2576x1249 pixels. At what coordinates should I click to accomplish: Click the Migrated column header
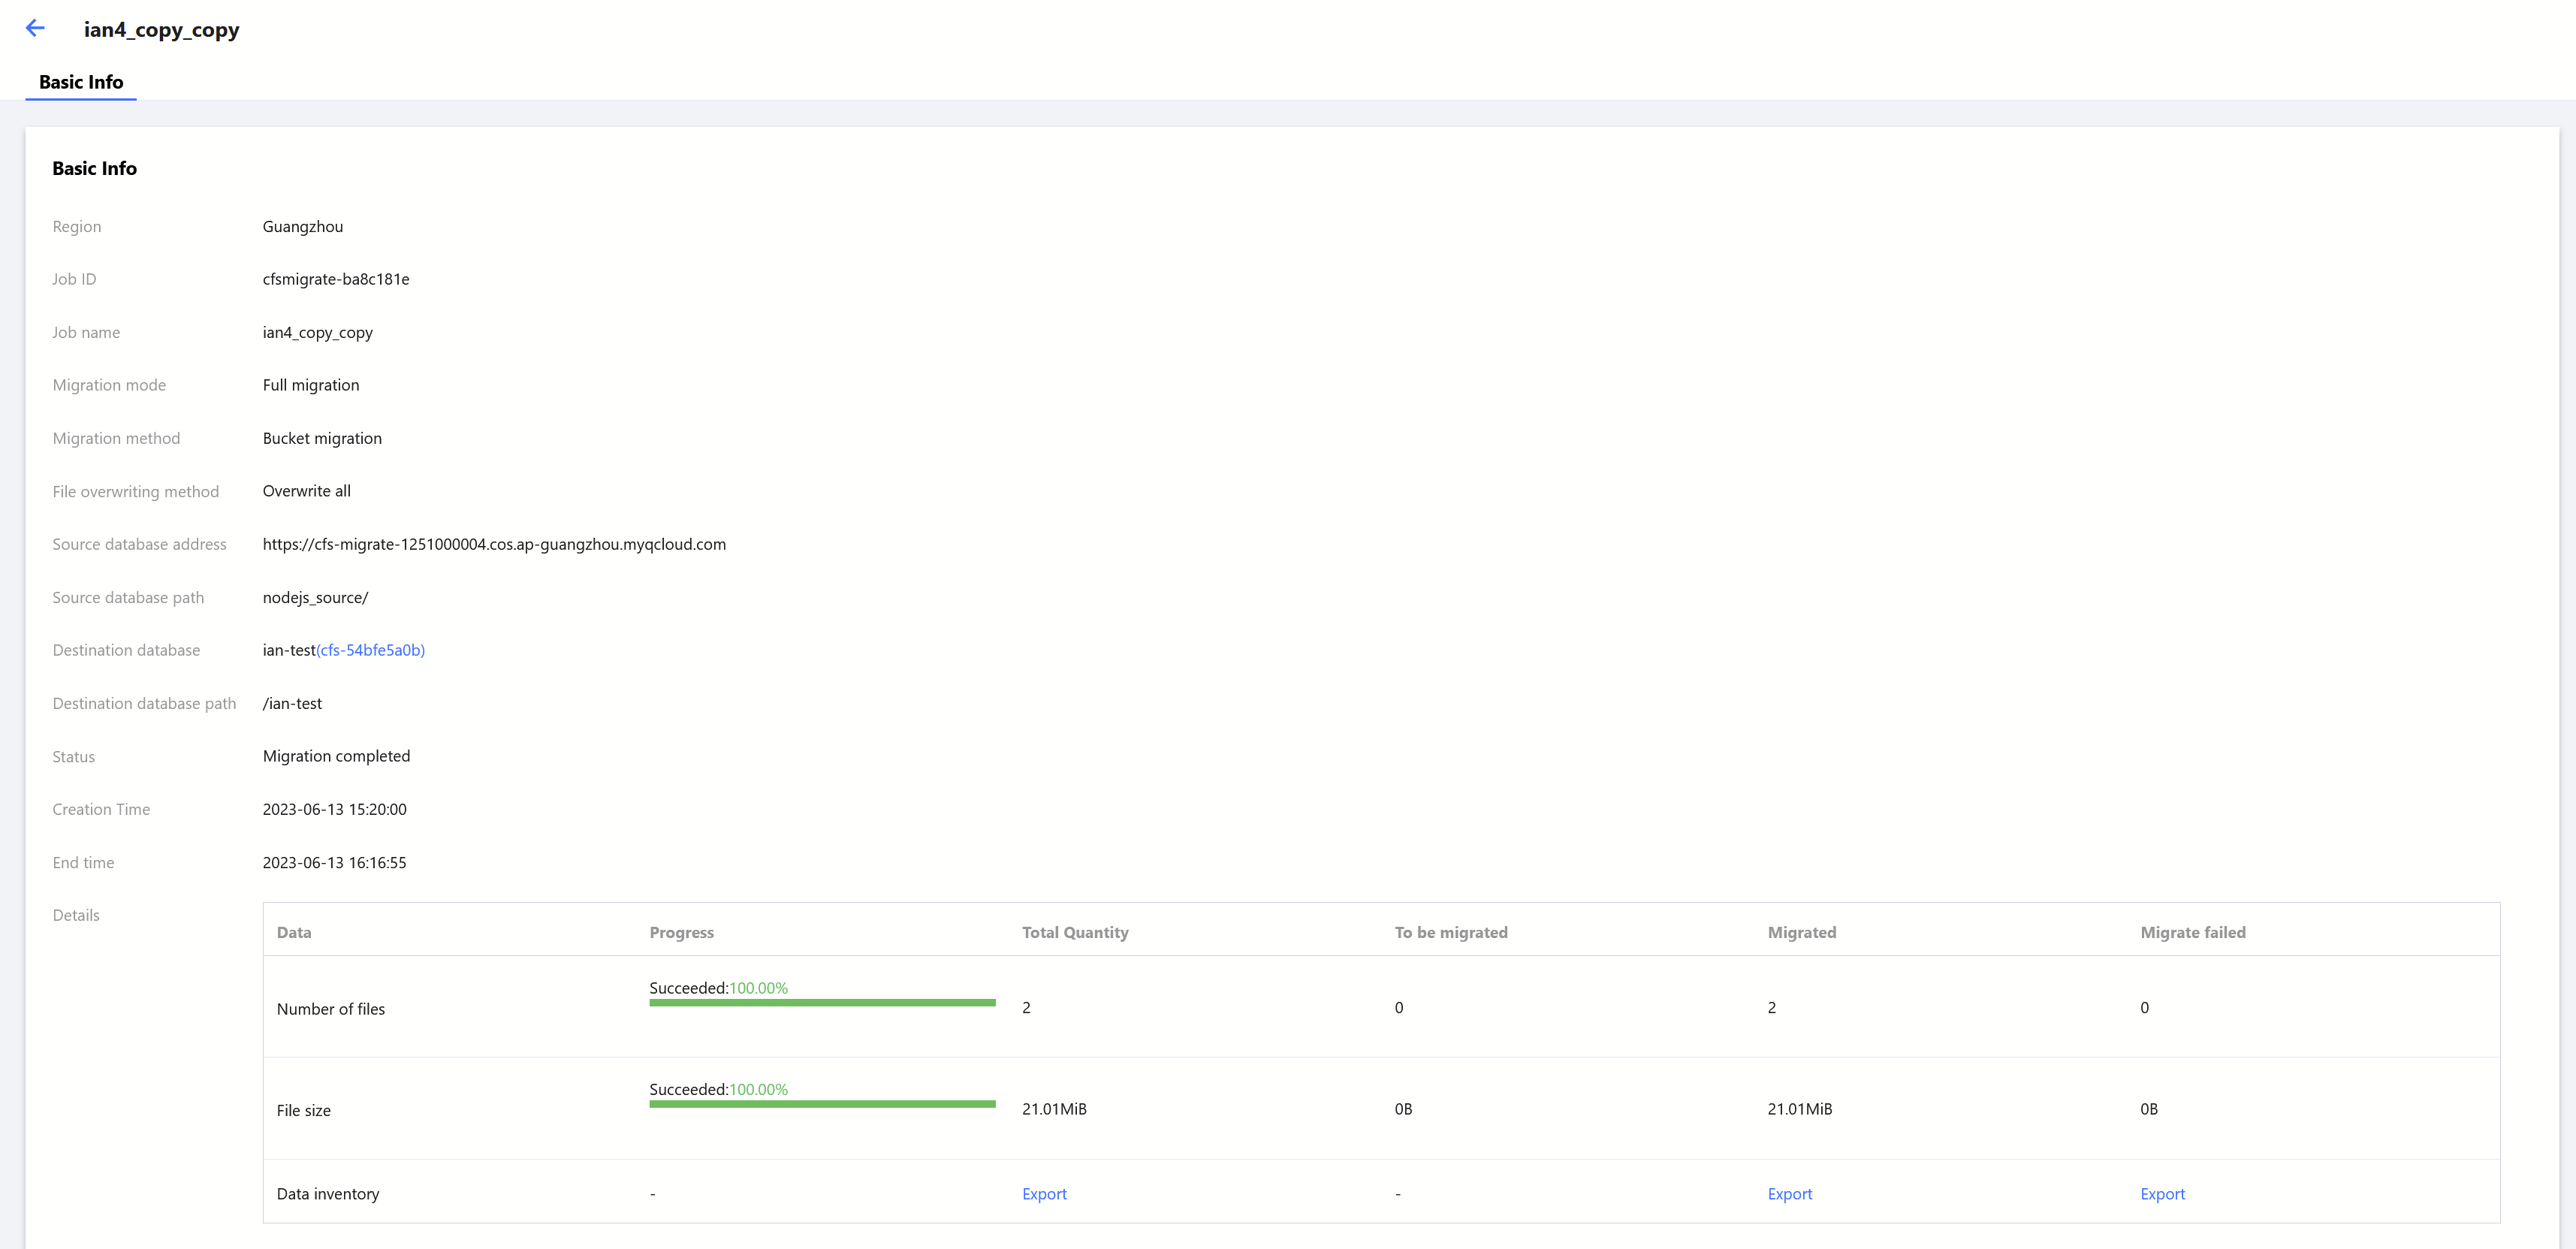(x=1801, y=932)
